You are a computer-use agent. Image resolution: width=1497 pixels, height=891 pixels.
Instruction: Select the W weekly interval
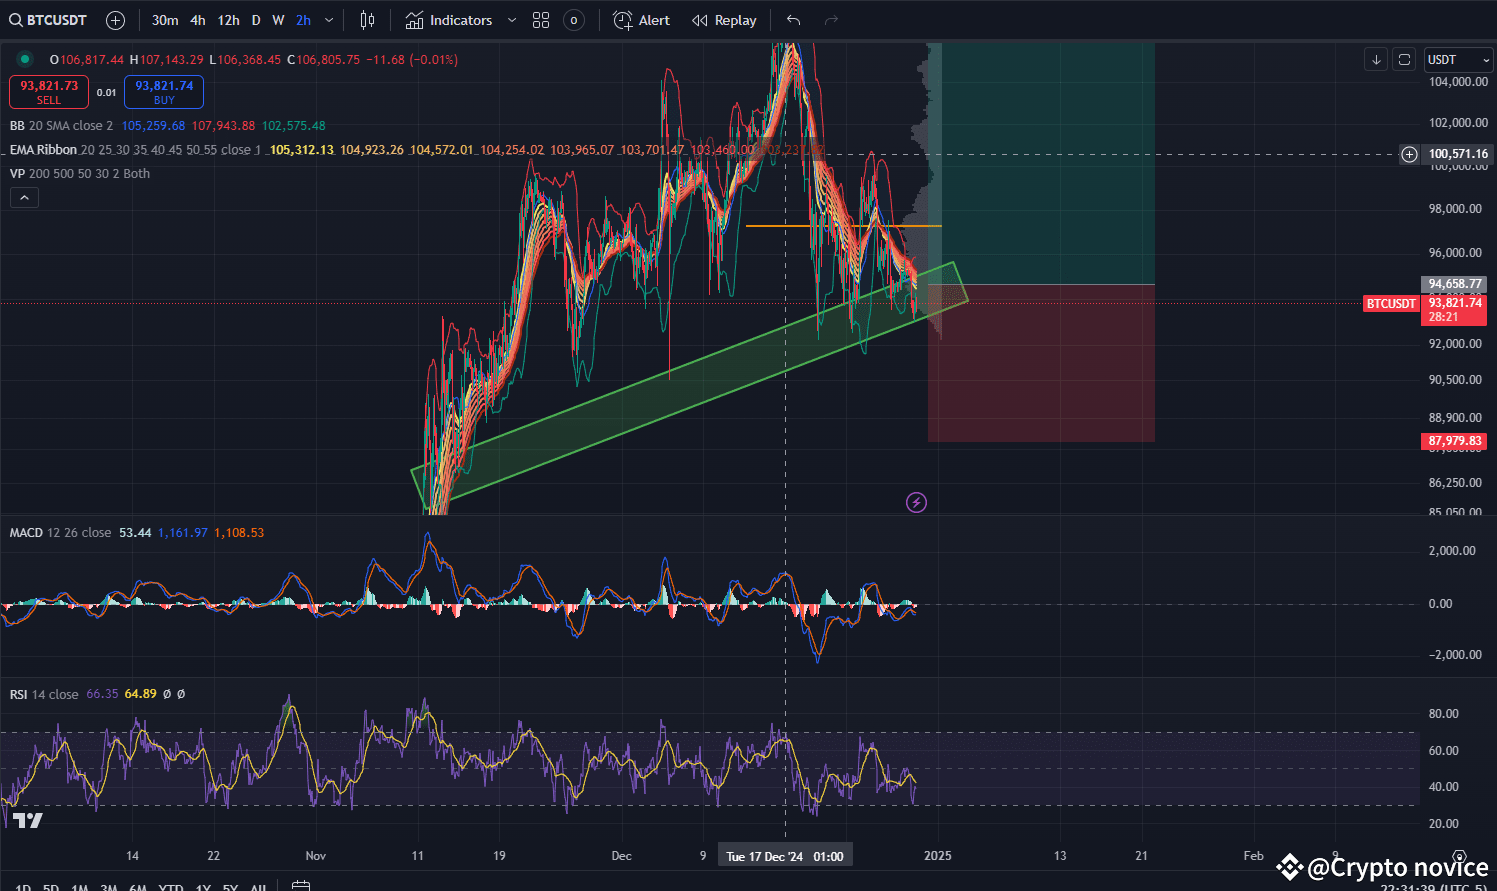(x=278, y=20)
